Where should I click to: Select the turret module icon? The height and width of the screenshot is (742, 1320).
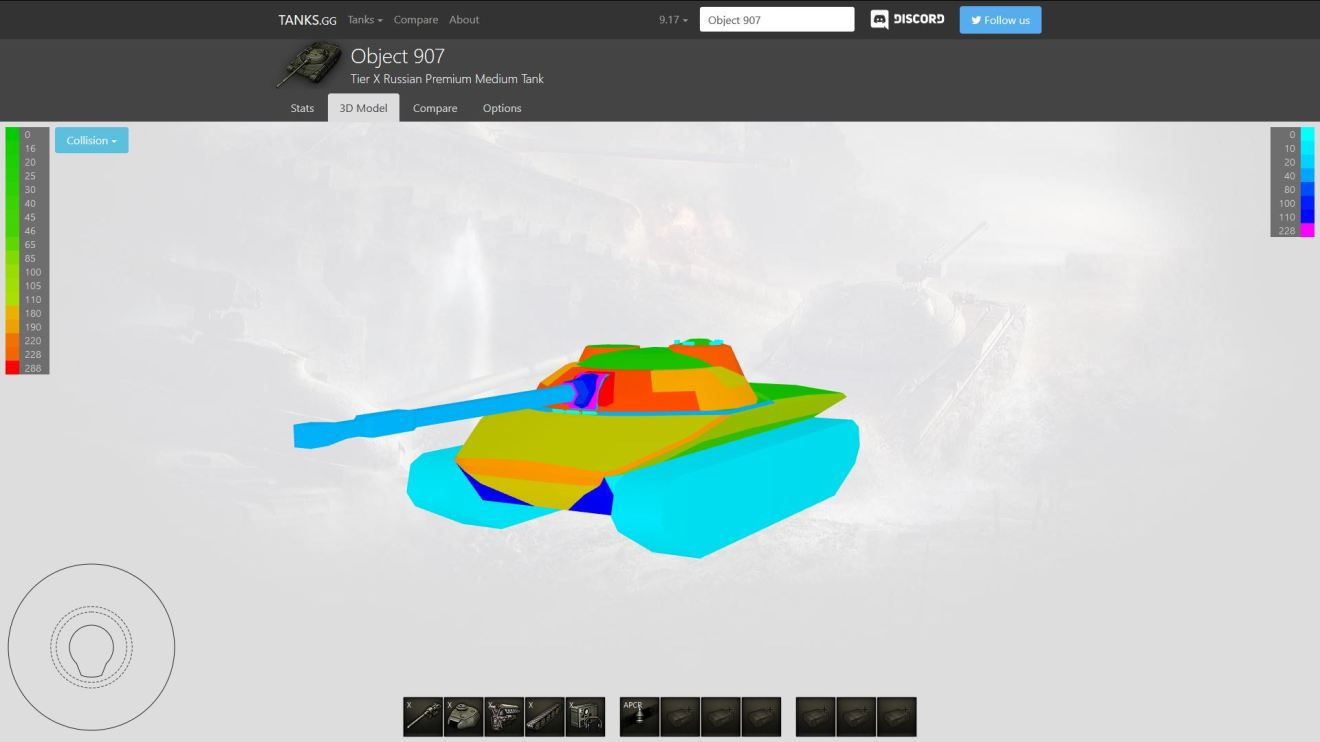tap(463, 716)
